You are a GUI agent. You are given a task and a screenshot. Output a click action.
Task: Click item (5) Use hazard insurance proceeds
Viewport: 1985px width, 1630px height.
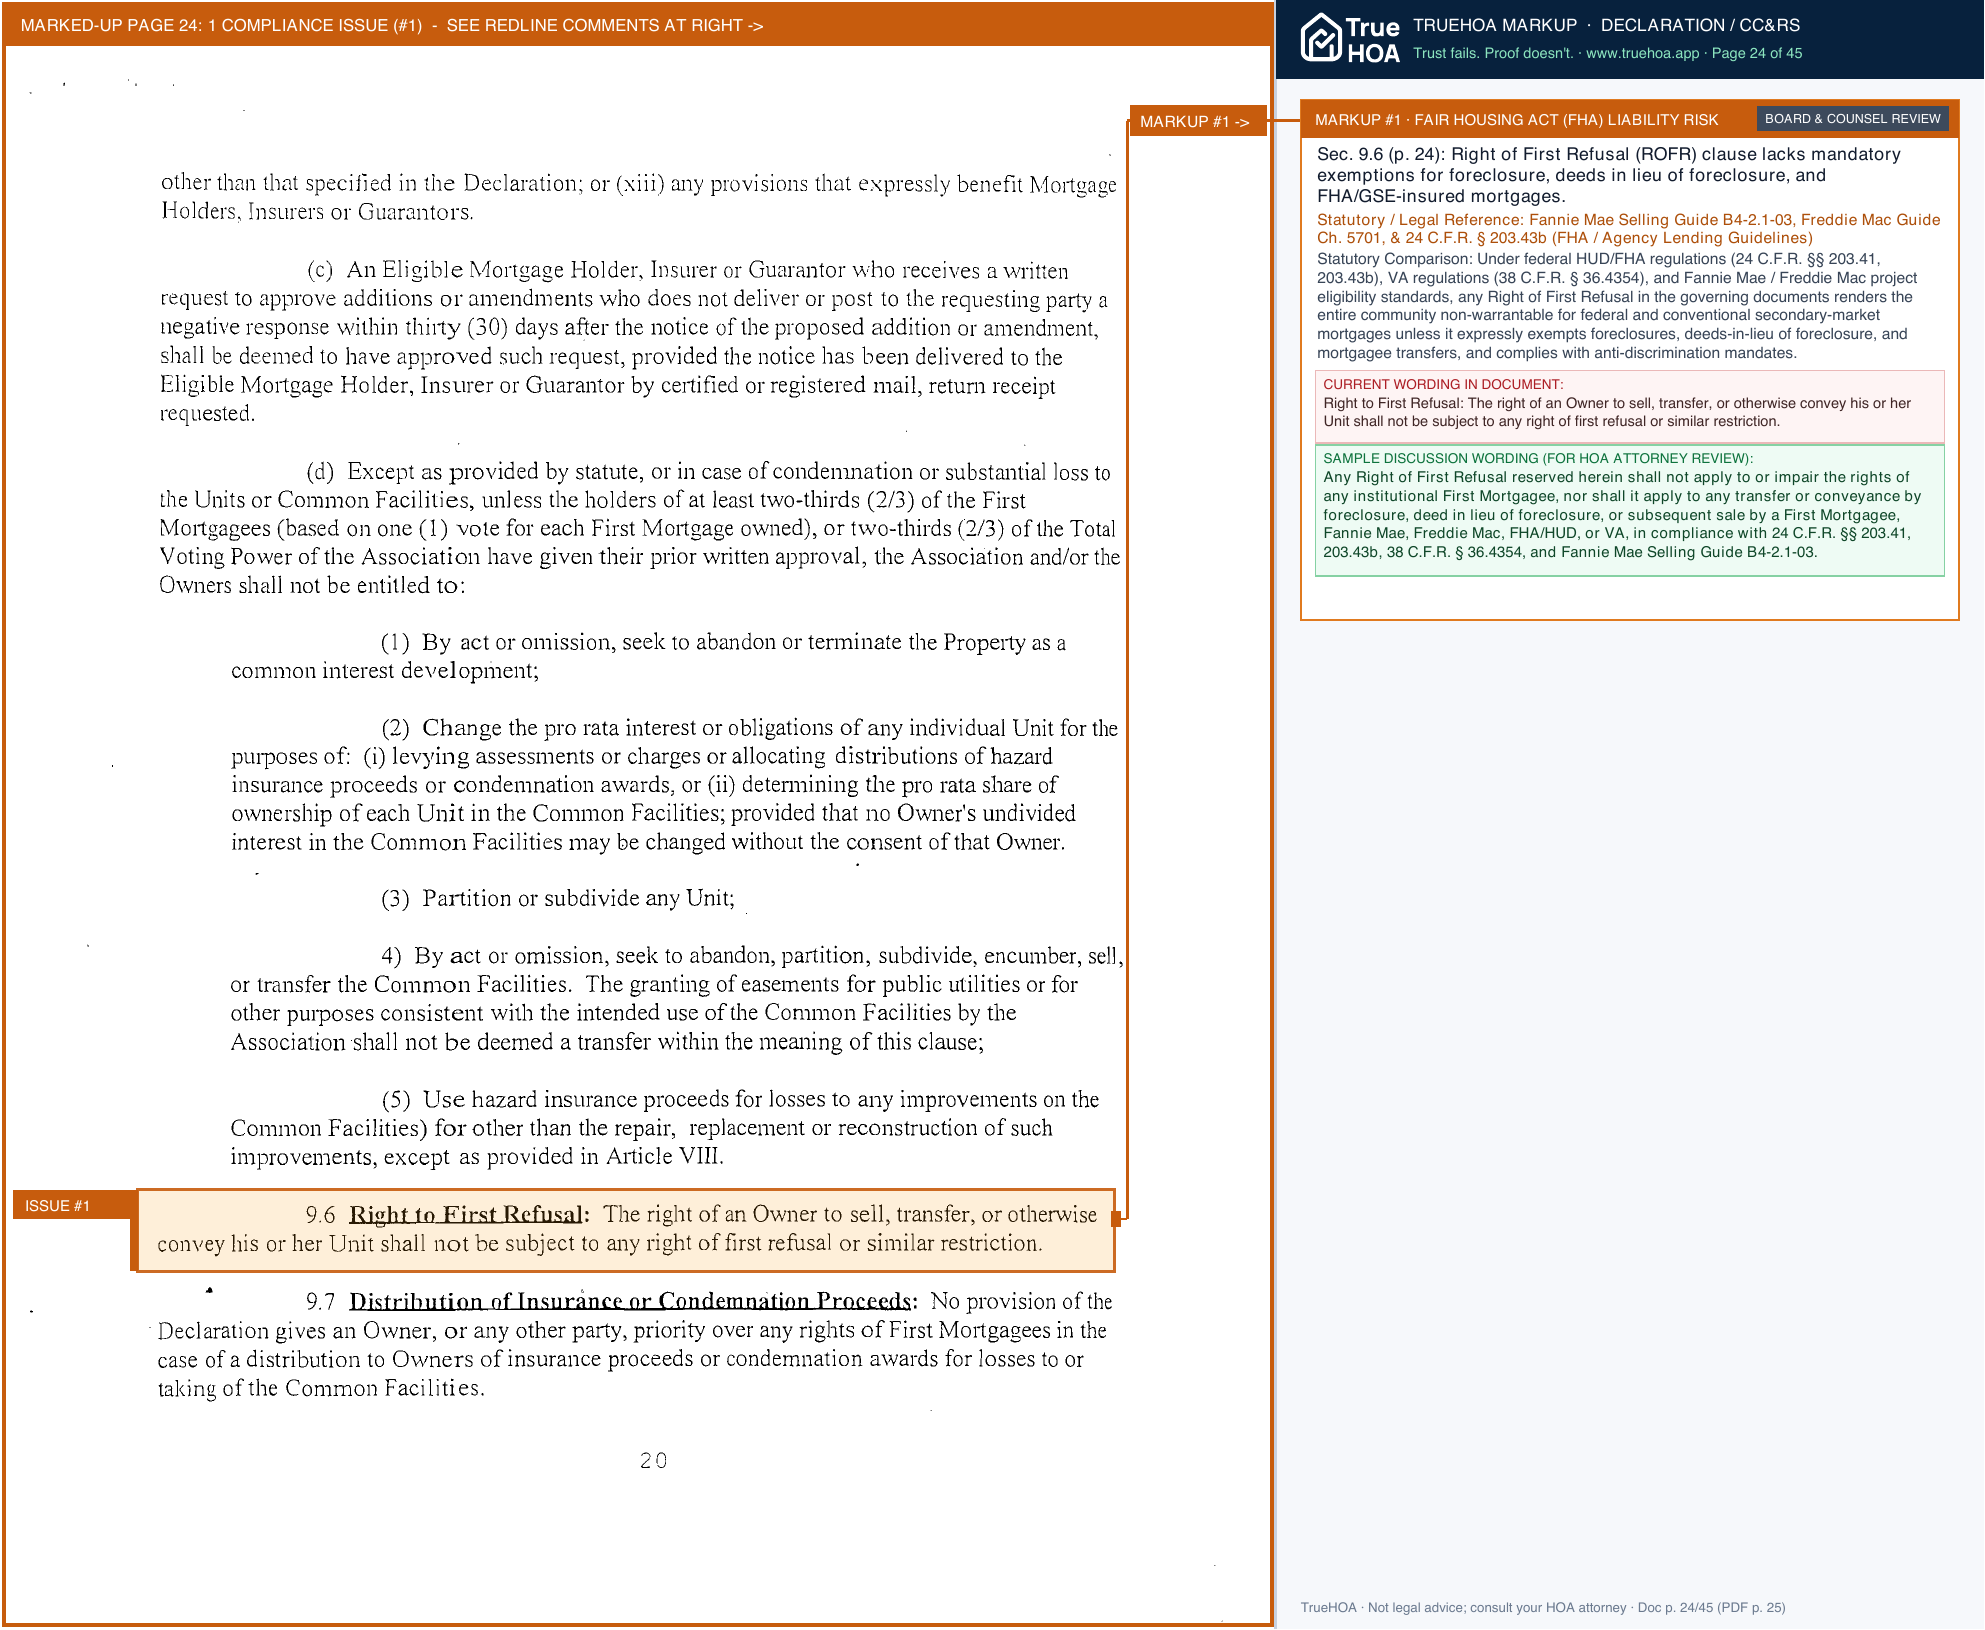pyautogui.click(x=665, y=1127)
